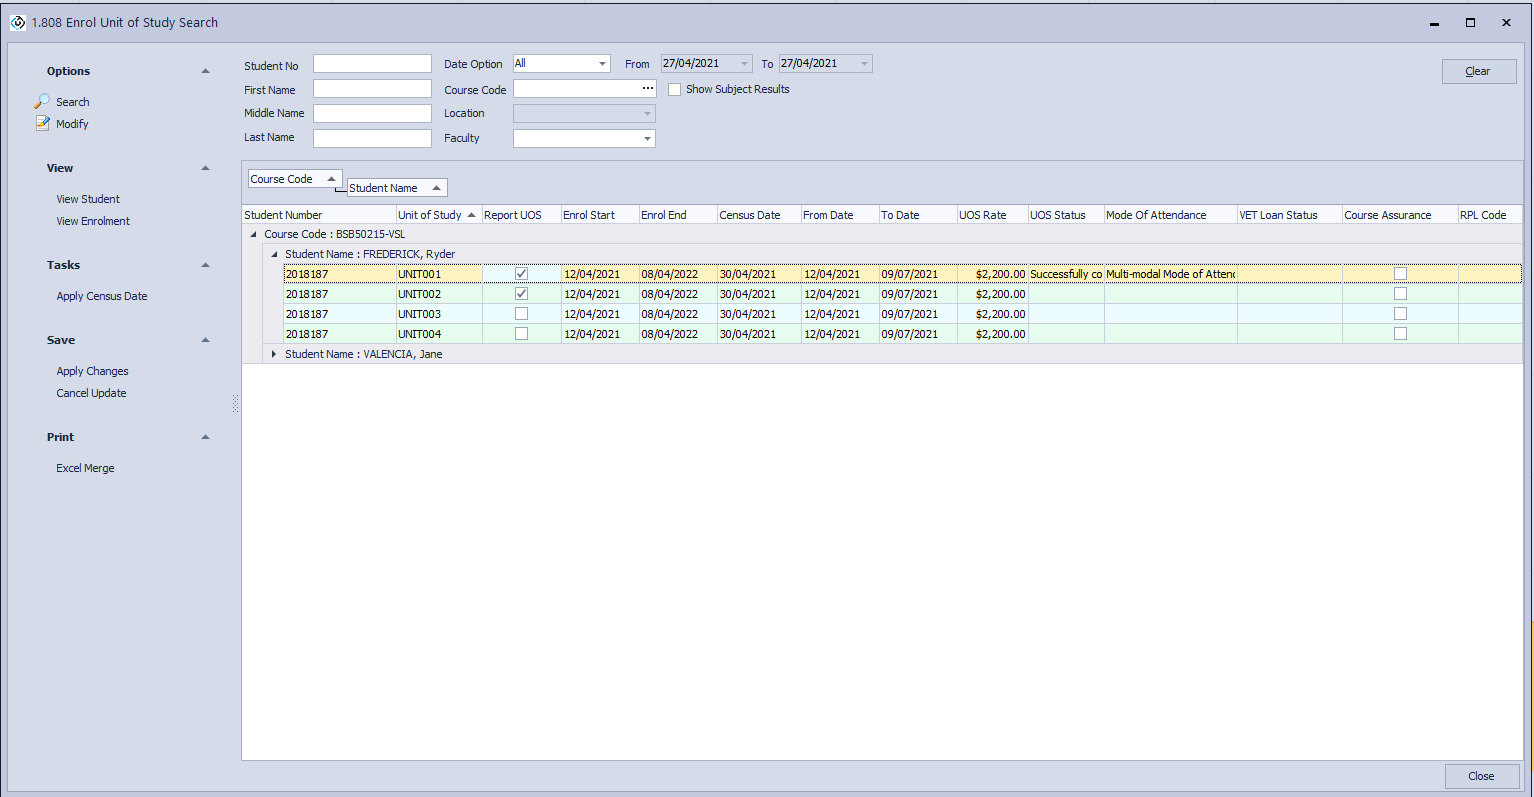Click View Student in the sidebar

88,199
